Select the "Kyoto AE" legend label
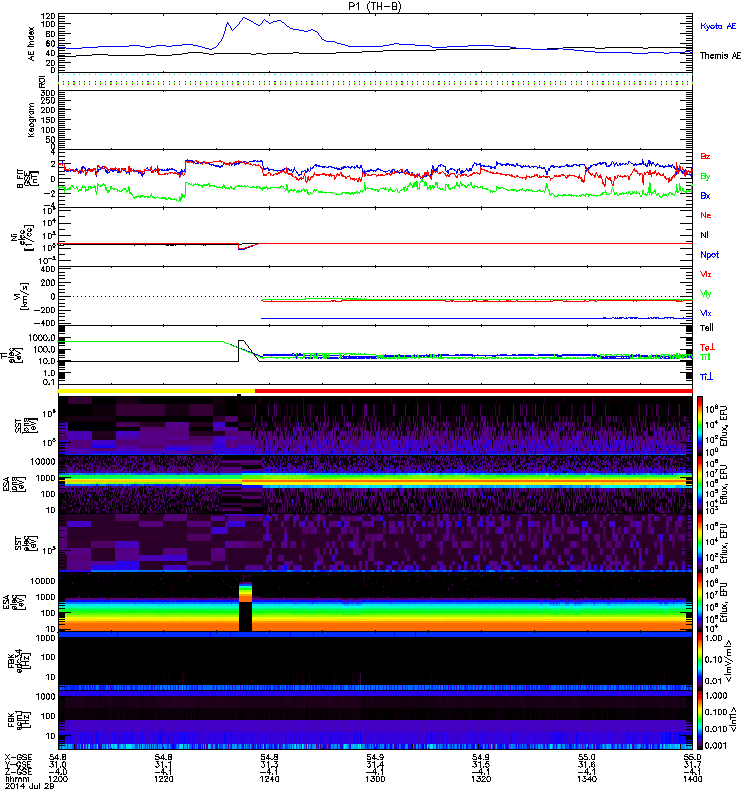This screenshot has width=750, height=800. 718,26
